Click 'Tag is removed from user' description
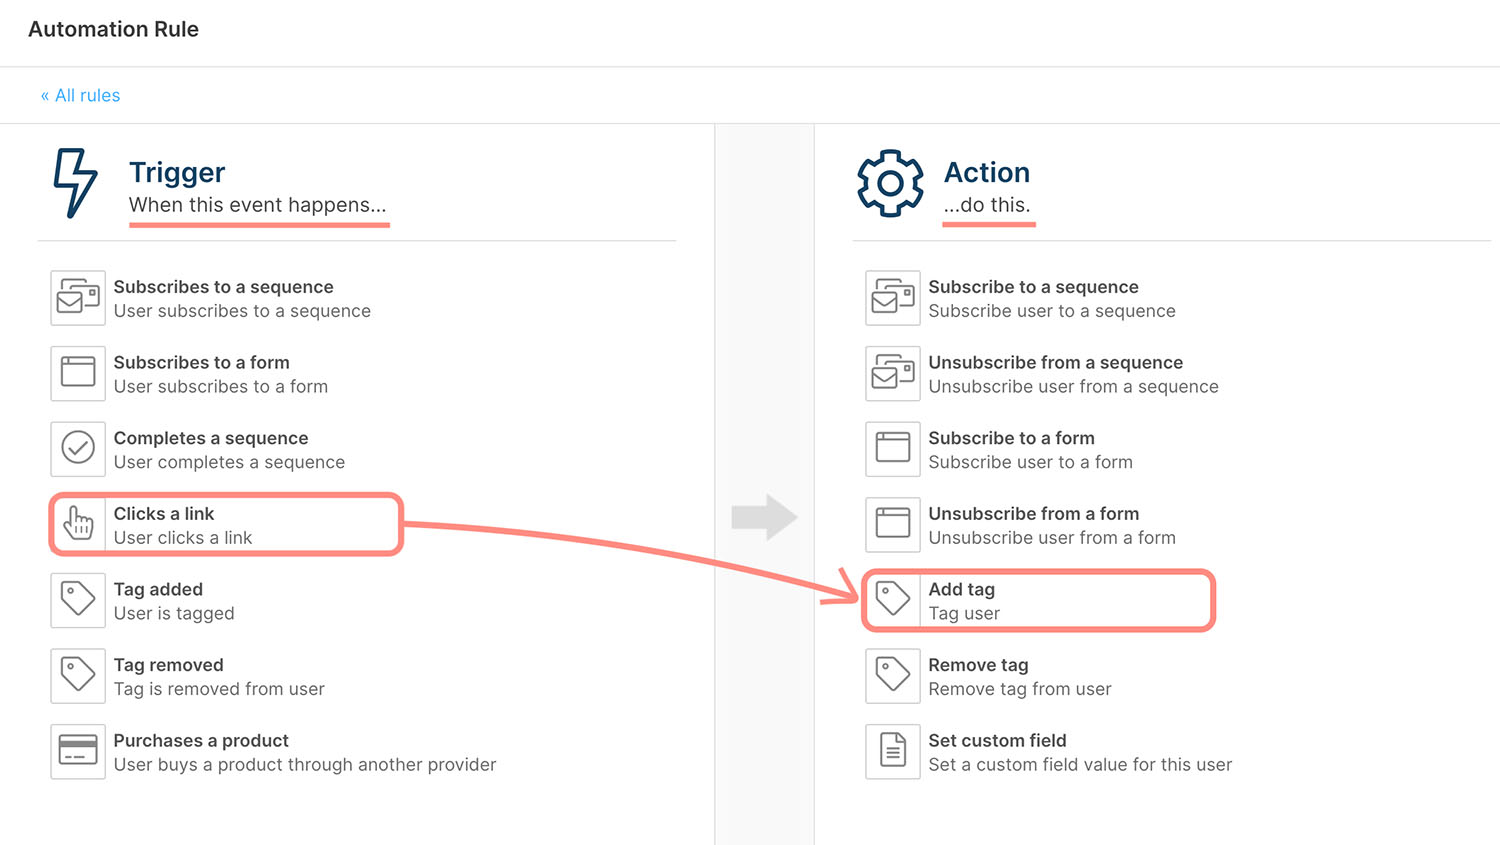 coord(219,689)
